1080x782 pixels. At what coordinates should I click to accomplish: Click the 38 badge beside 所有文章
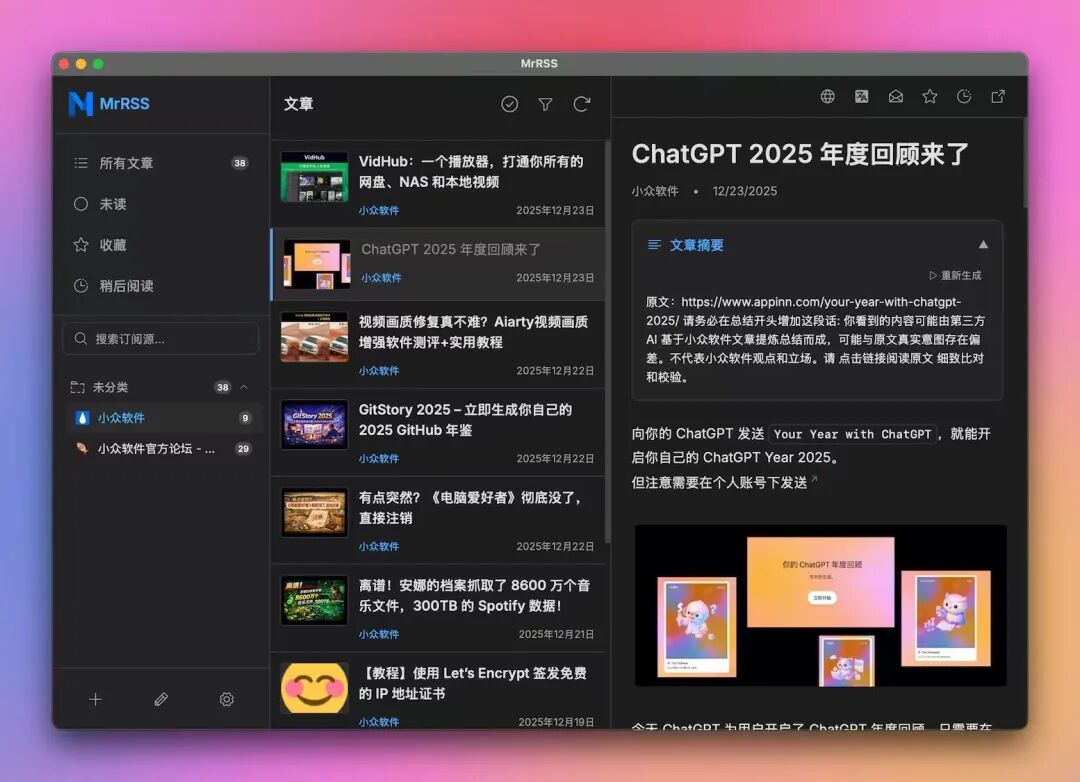click(x=240, y=163)
